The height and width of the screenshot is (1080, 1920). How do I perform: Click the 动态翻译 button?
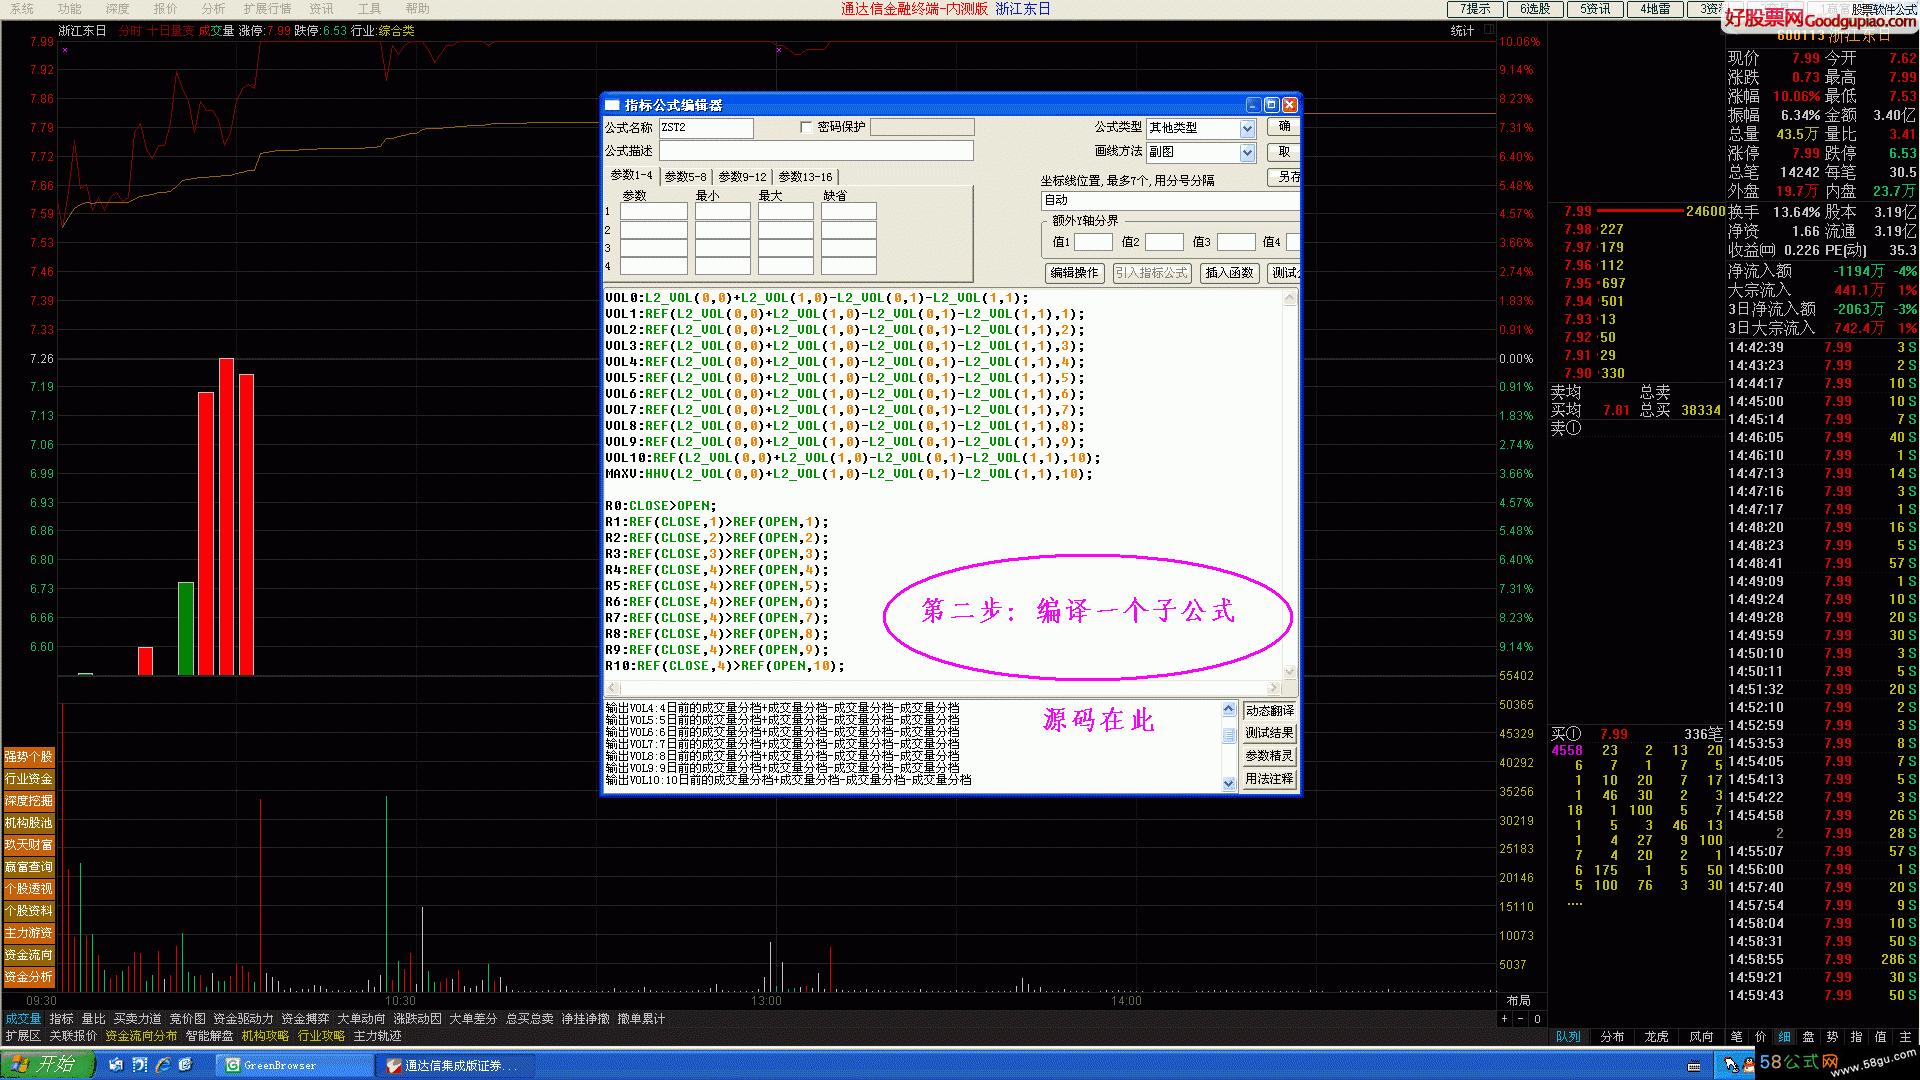tap(1269, 711)
